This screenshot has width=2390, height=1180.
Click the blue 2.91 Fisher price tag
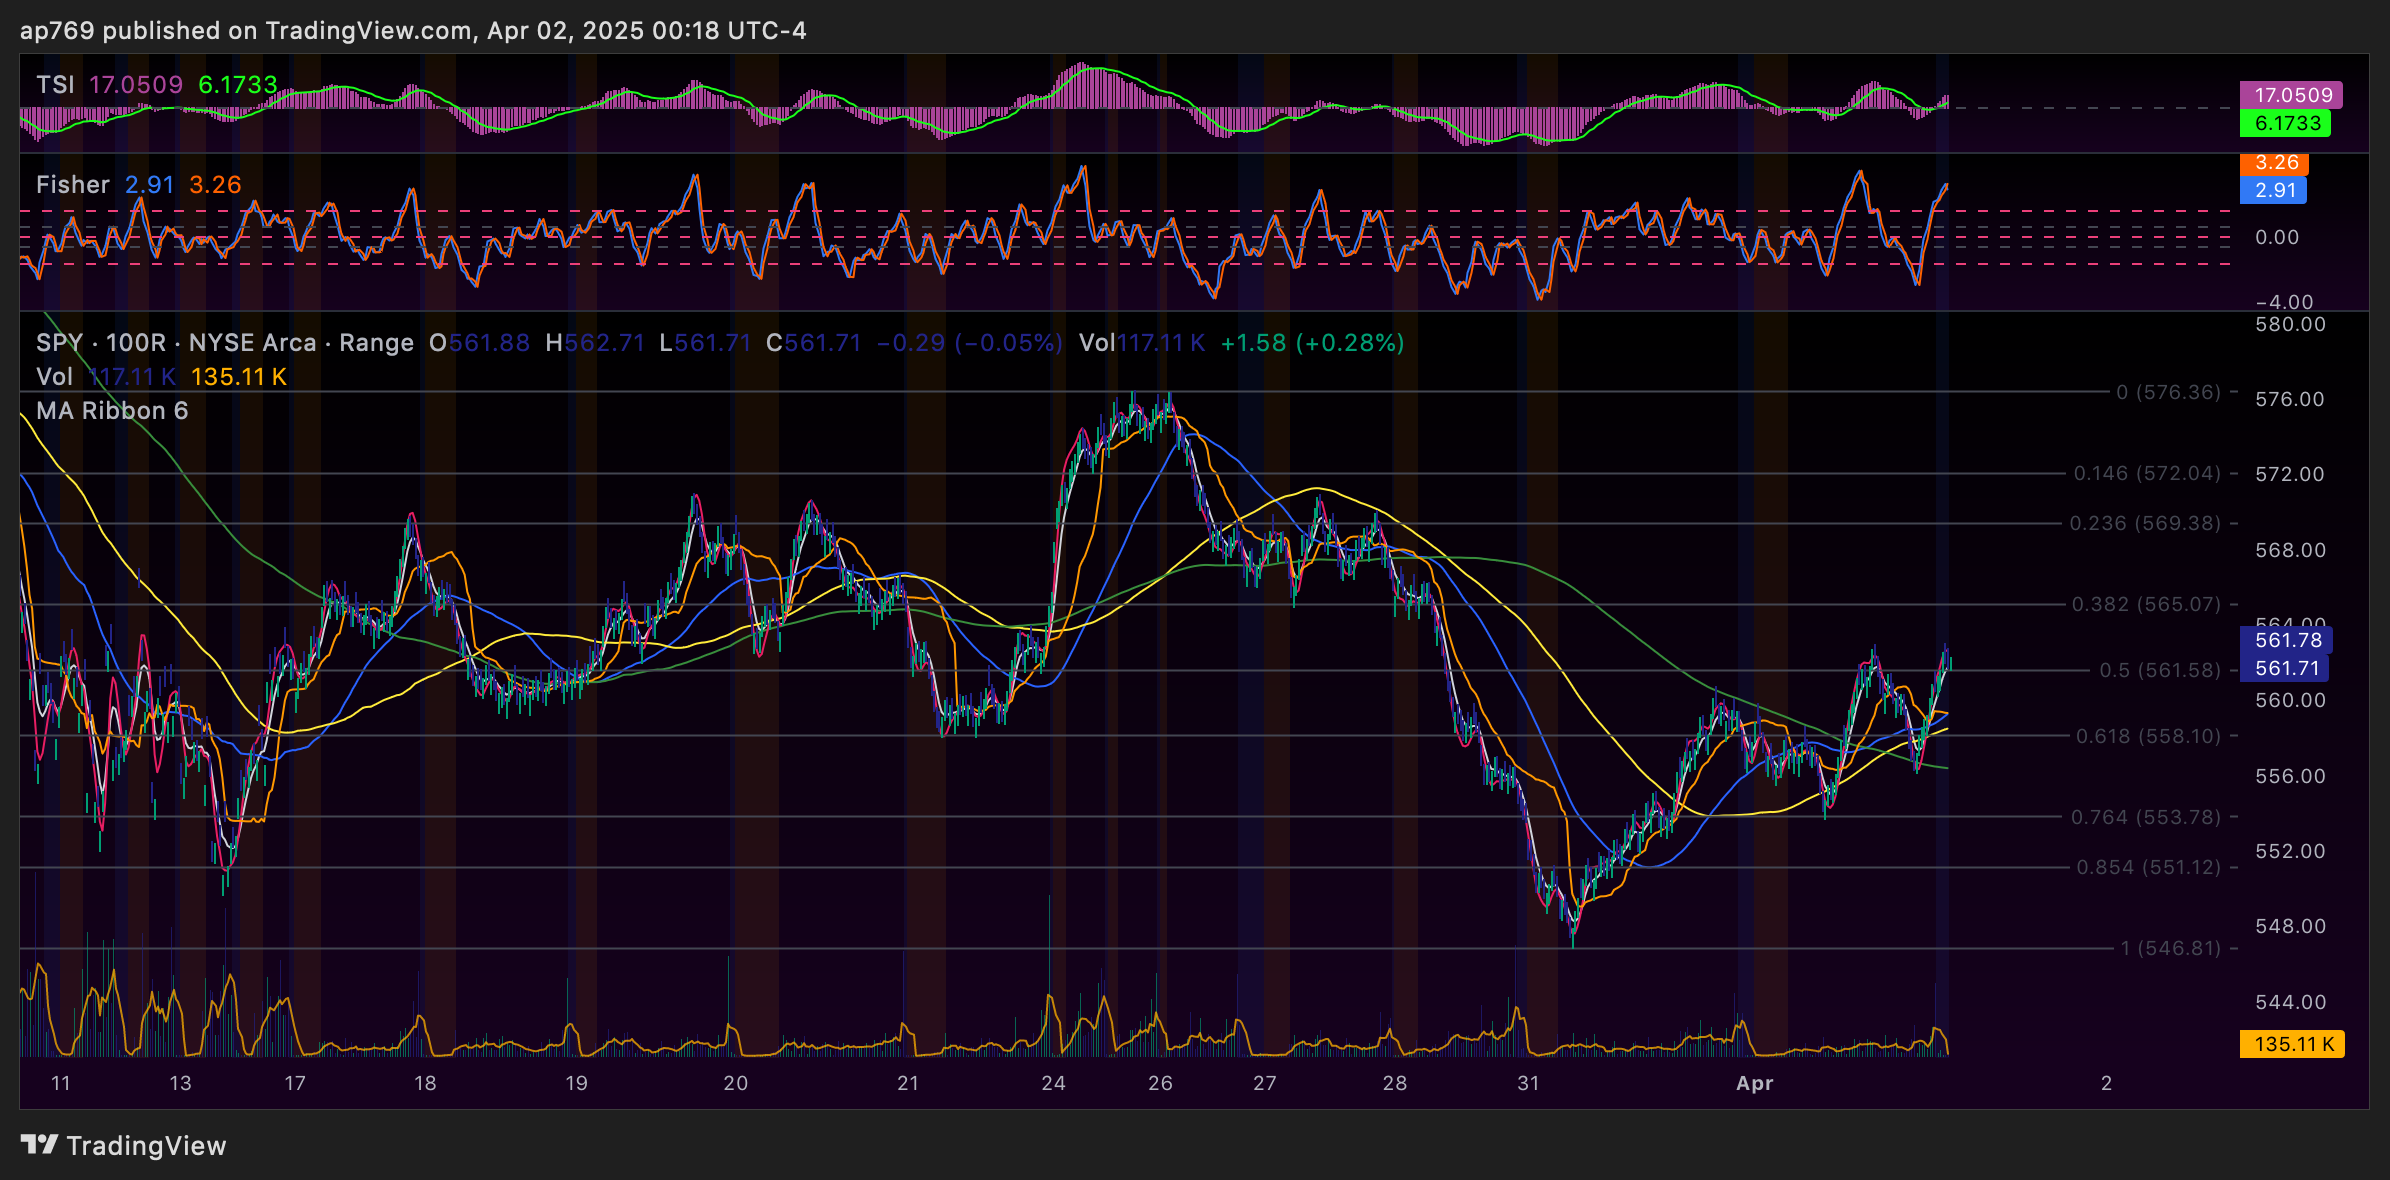coord(2274,190)
